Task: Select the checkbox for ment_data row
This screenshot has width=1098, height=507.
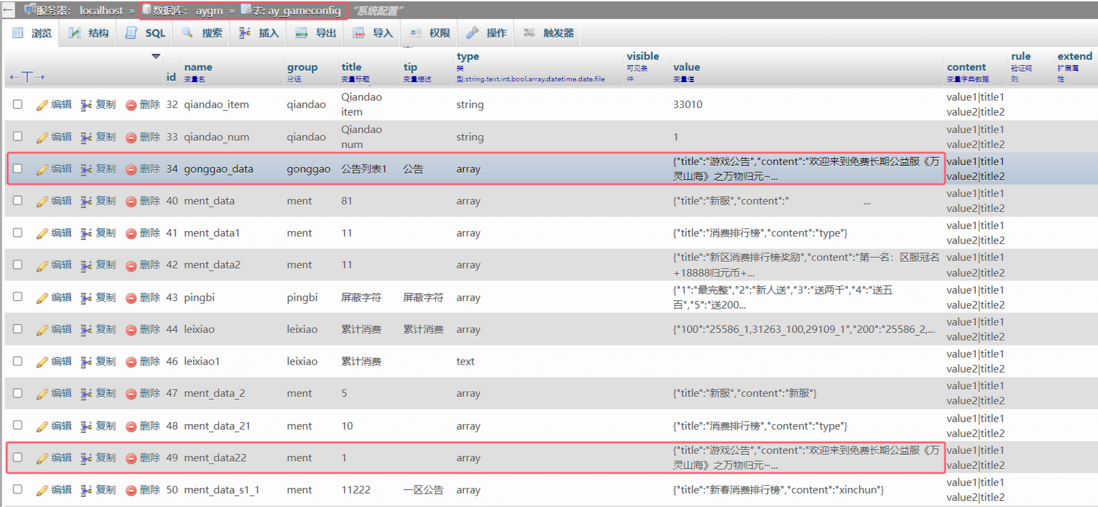Action: pyautogui.click(x=17, y=201)
